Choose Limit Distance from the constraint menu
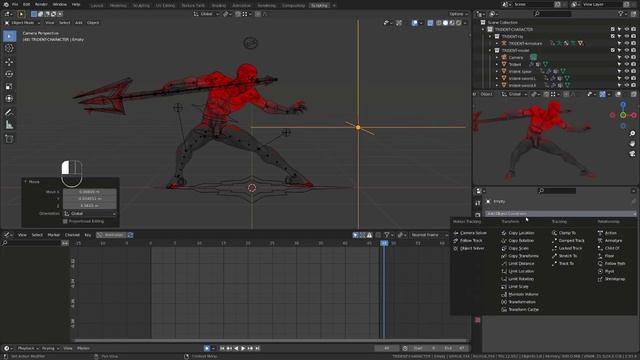 coord(518,264)
